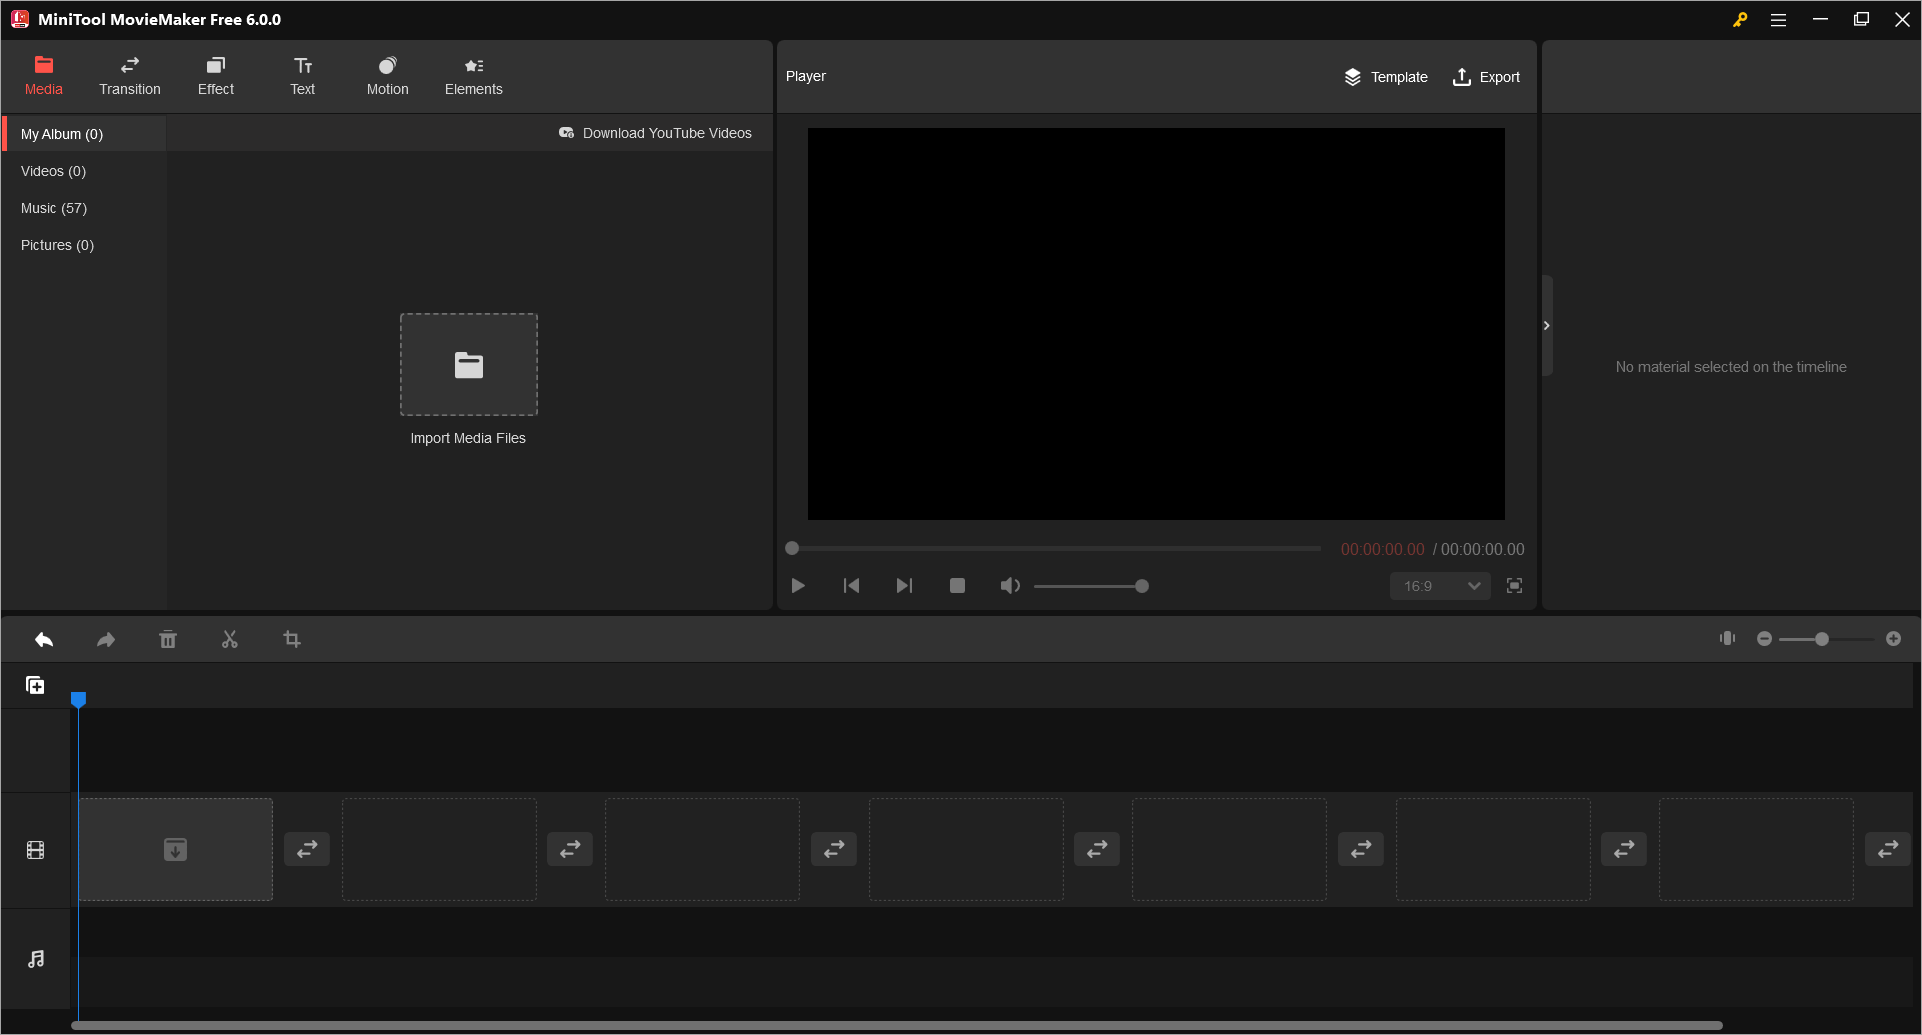Click the scissors Split icon
Viewport: 1922px width, 1035px height.
coord(230,639)
